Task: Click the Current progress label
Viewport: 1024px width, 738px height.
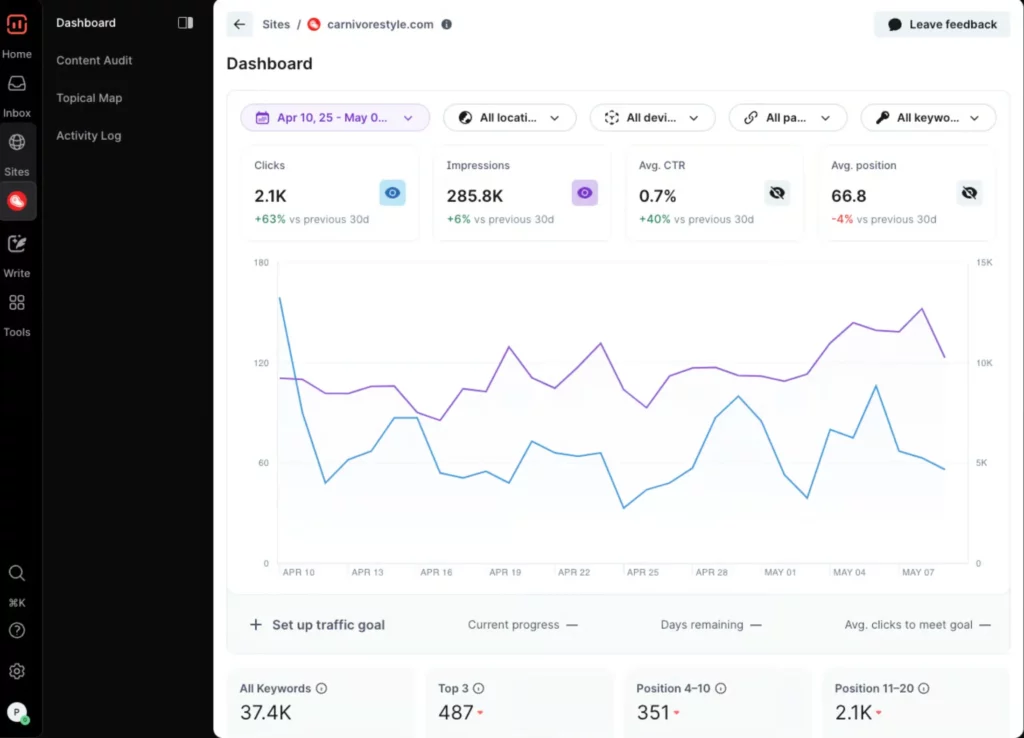Action: [513, 625]
